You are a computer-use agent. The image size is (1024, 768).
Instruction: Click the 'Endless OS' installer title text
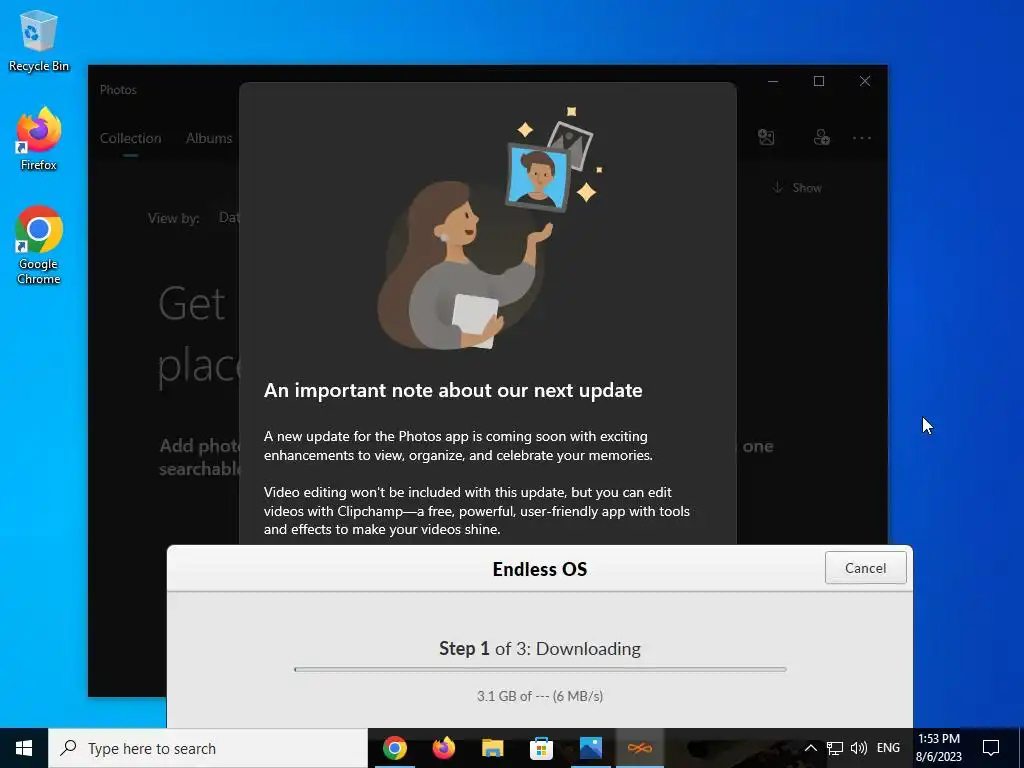click(x=540, y=569)
